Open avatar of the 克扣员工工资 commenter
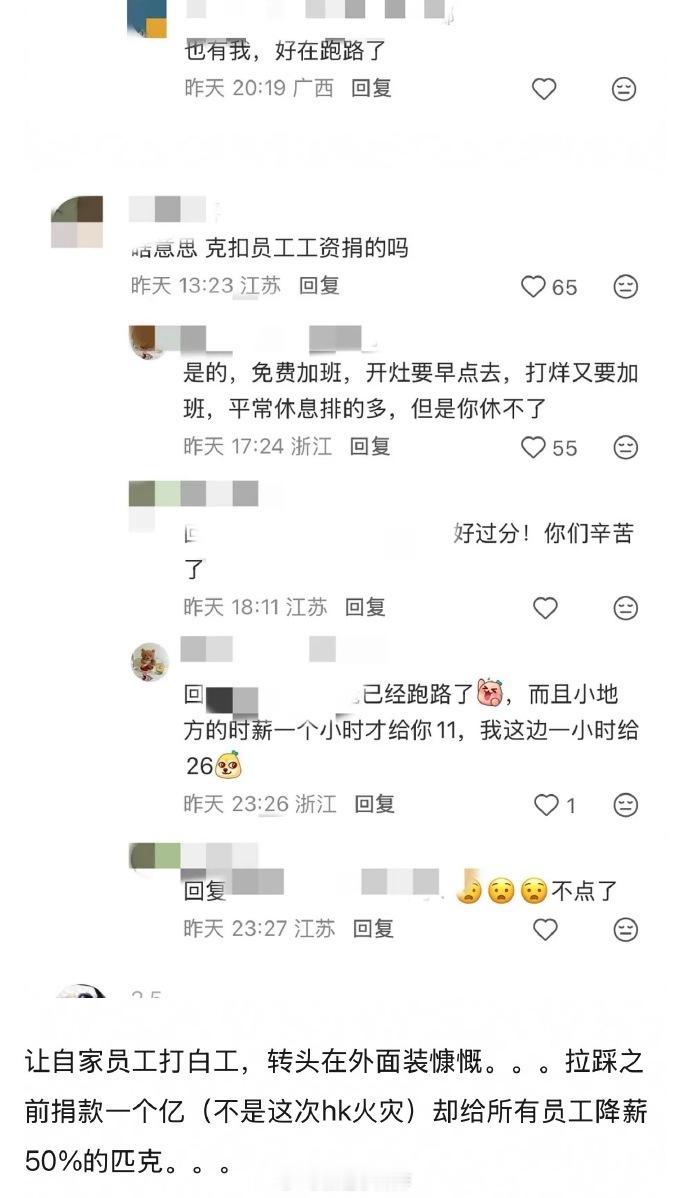Viewport: 690px width, 1198px height. point(76,222)
